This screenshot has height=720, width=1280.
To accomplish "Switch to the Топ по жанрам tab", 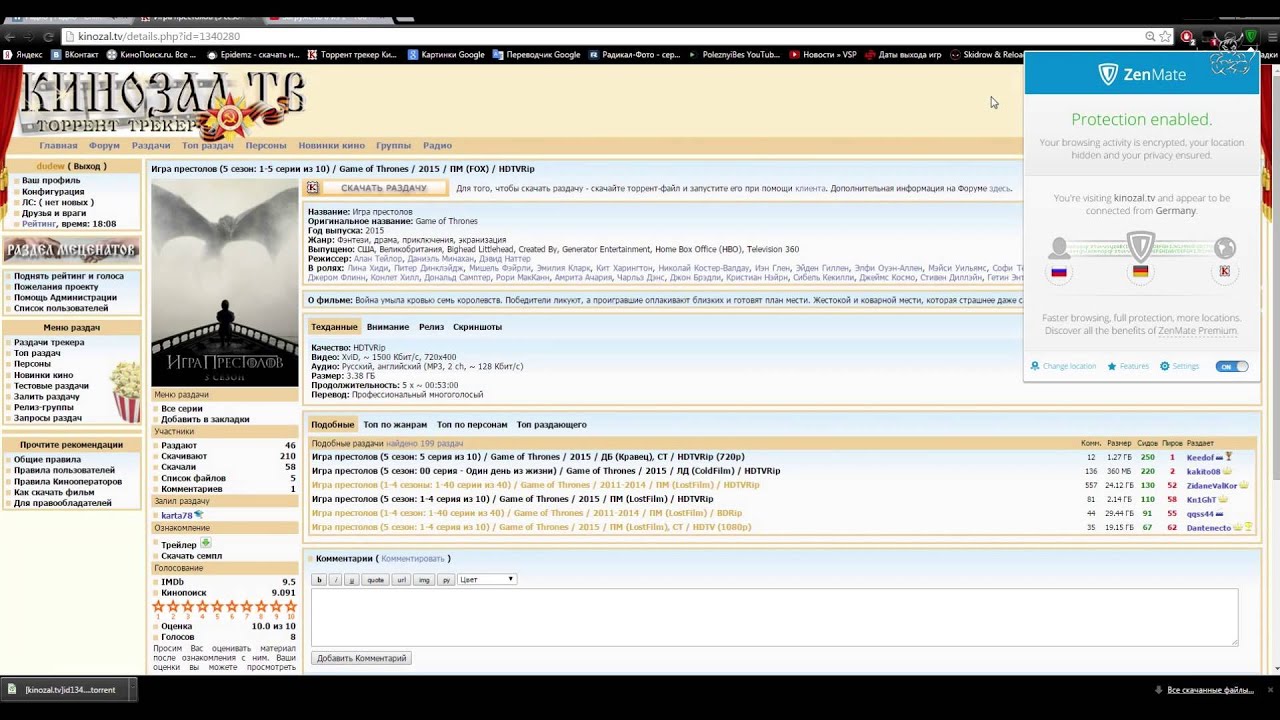I will pos(395,425).
